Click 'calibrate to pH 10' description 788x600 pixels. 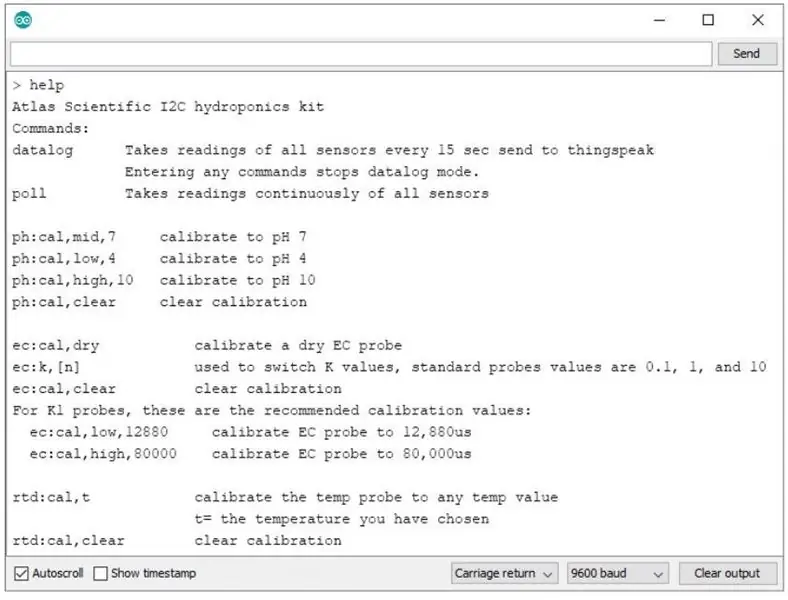pos(238,280)
